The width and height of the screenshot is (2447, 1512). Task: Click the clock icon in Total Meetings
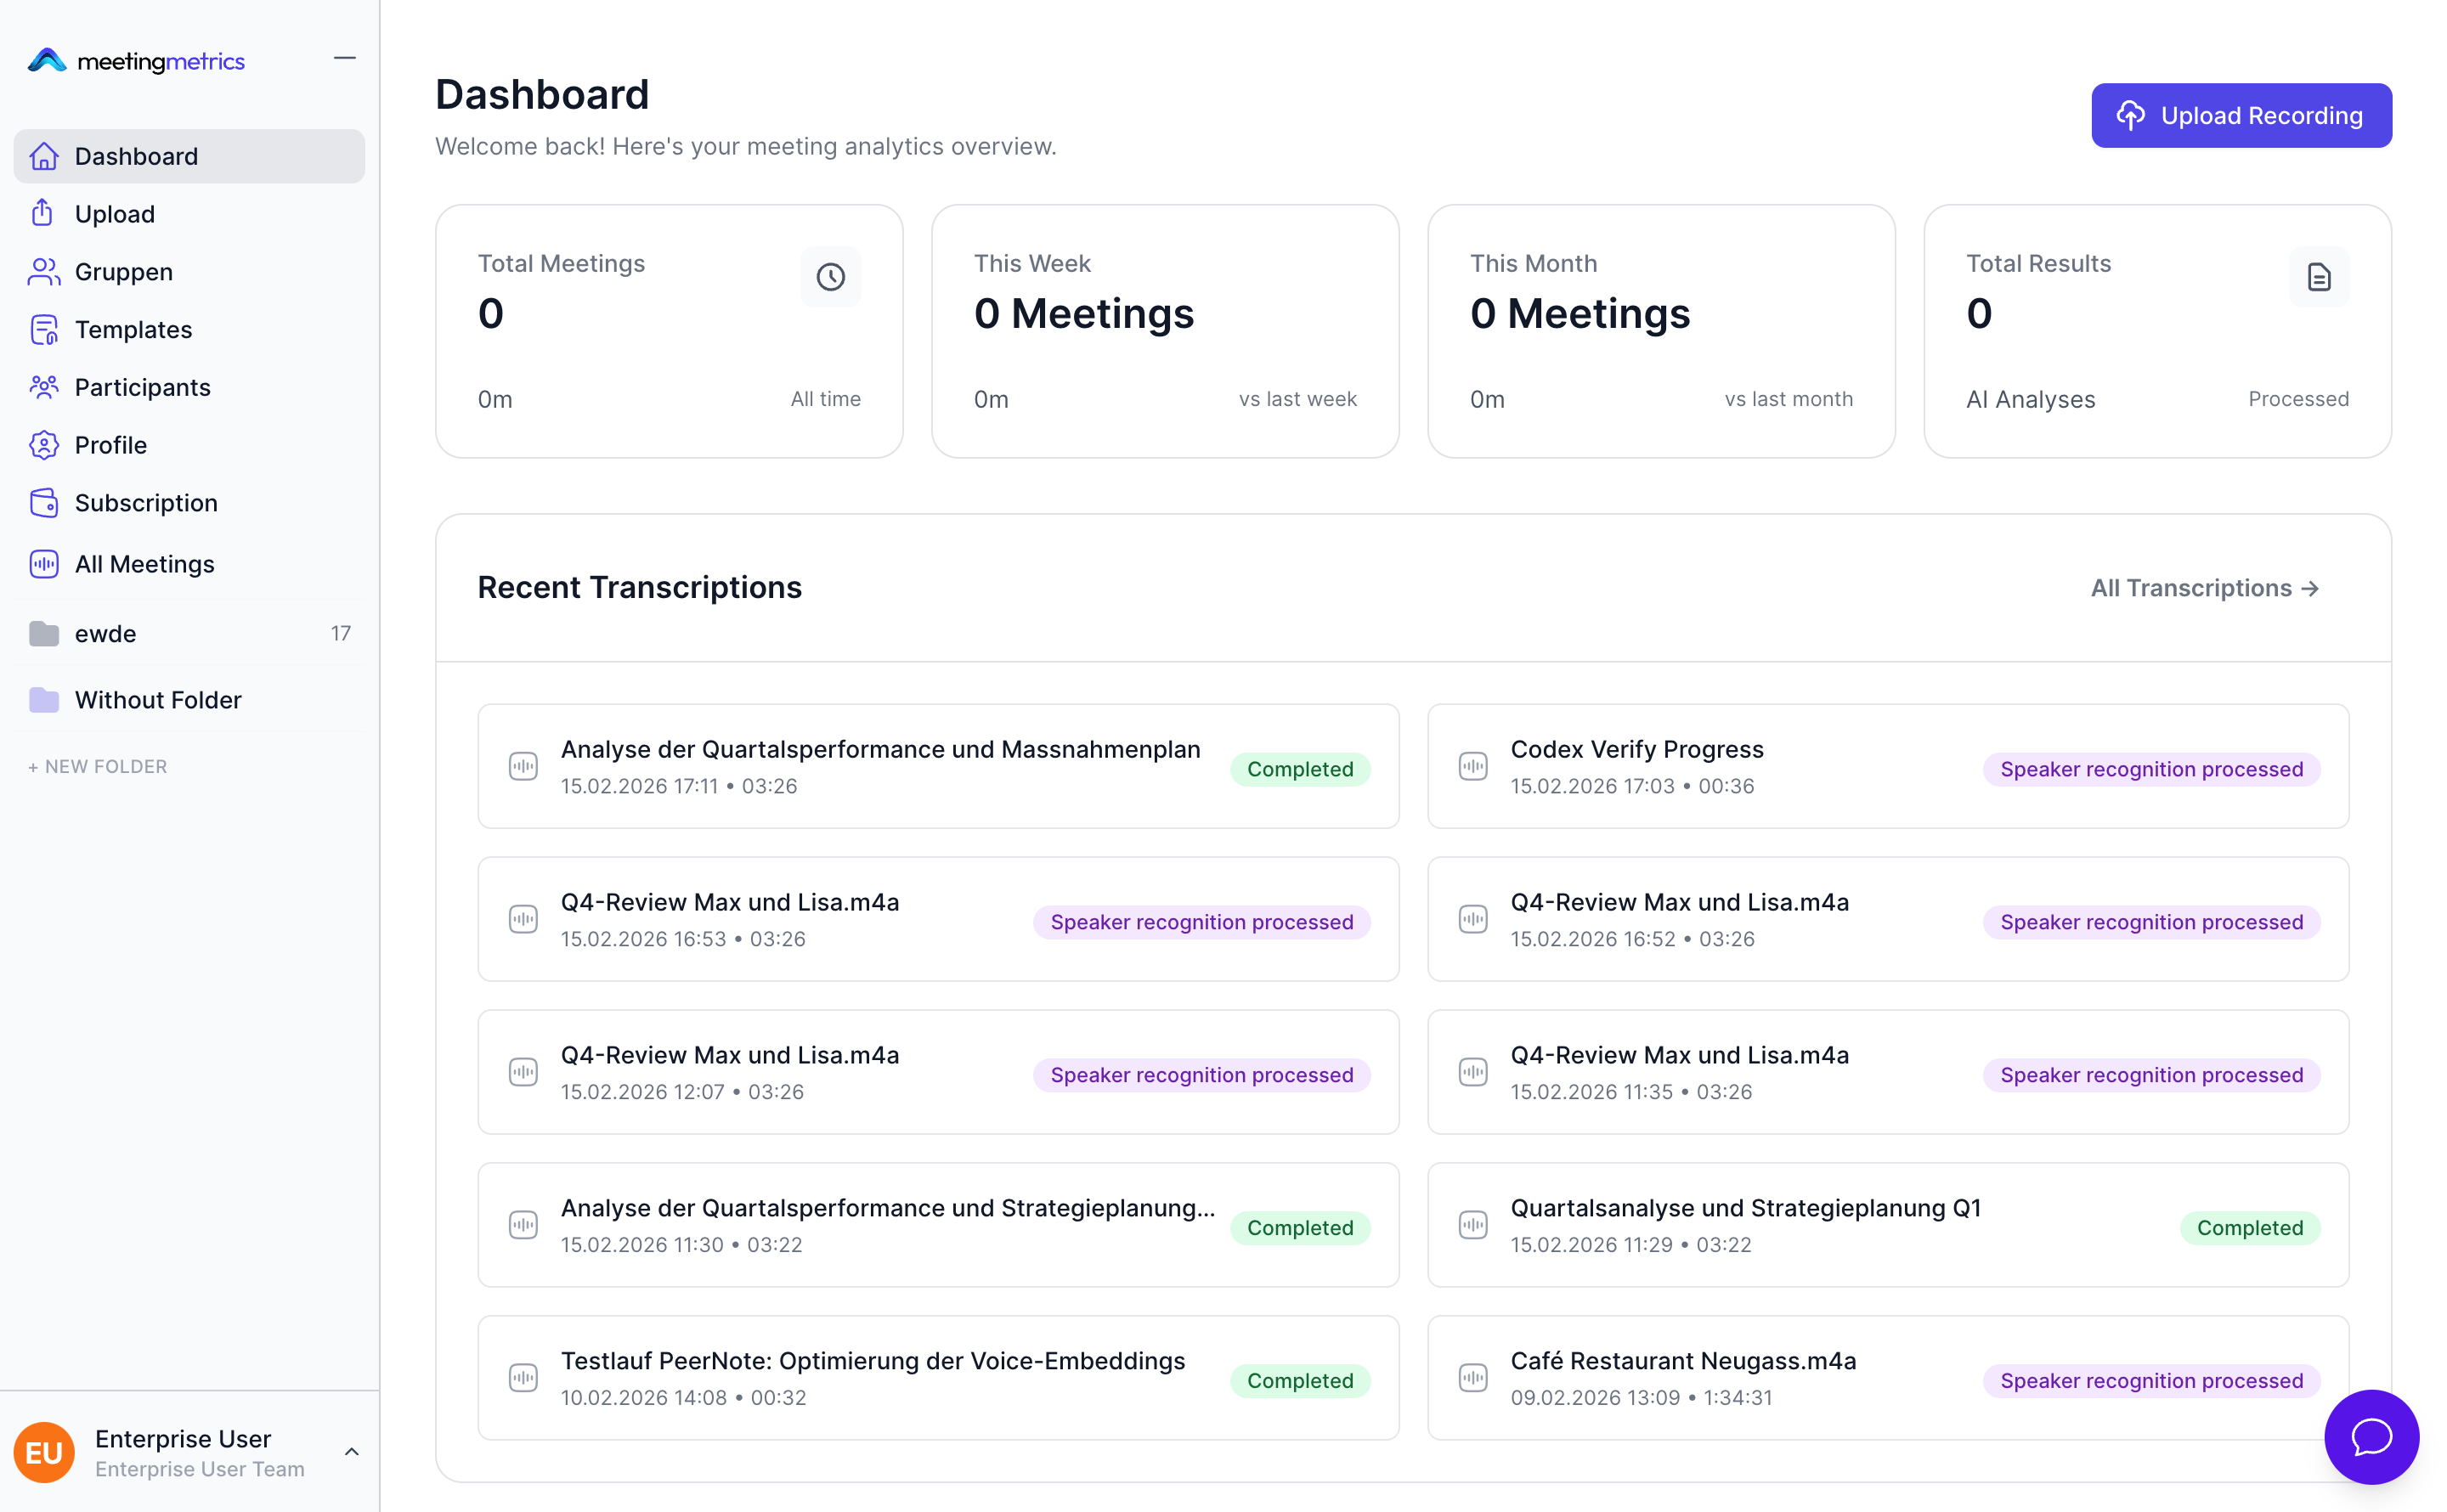830,277
